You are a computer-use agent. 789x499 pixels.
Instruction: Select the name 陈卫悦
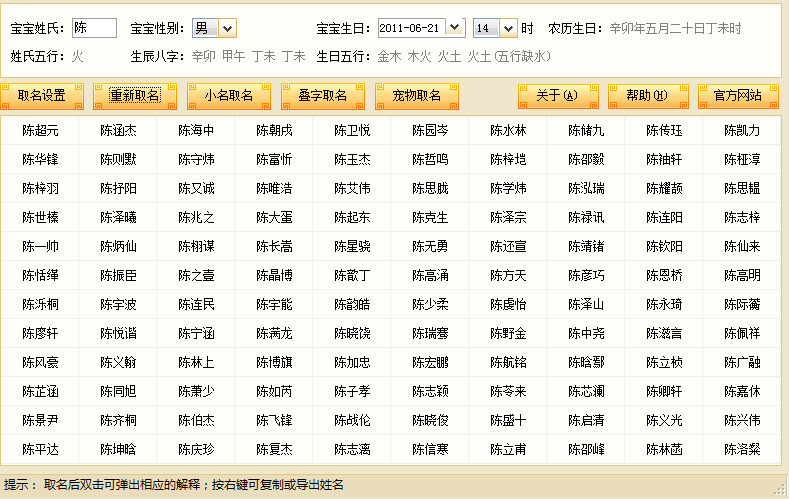352,131
